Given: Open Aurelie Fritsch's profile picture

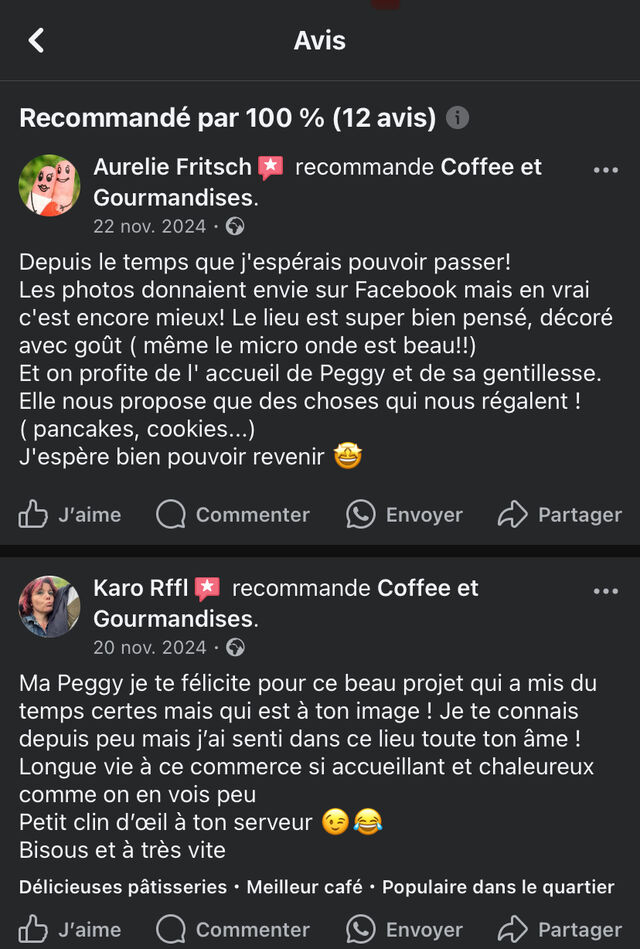Looking at the screenshot, I should pyautogui.click(x=49, y=186).
